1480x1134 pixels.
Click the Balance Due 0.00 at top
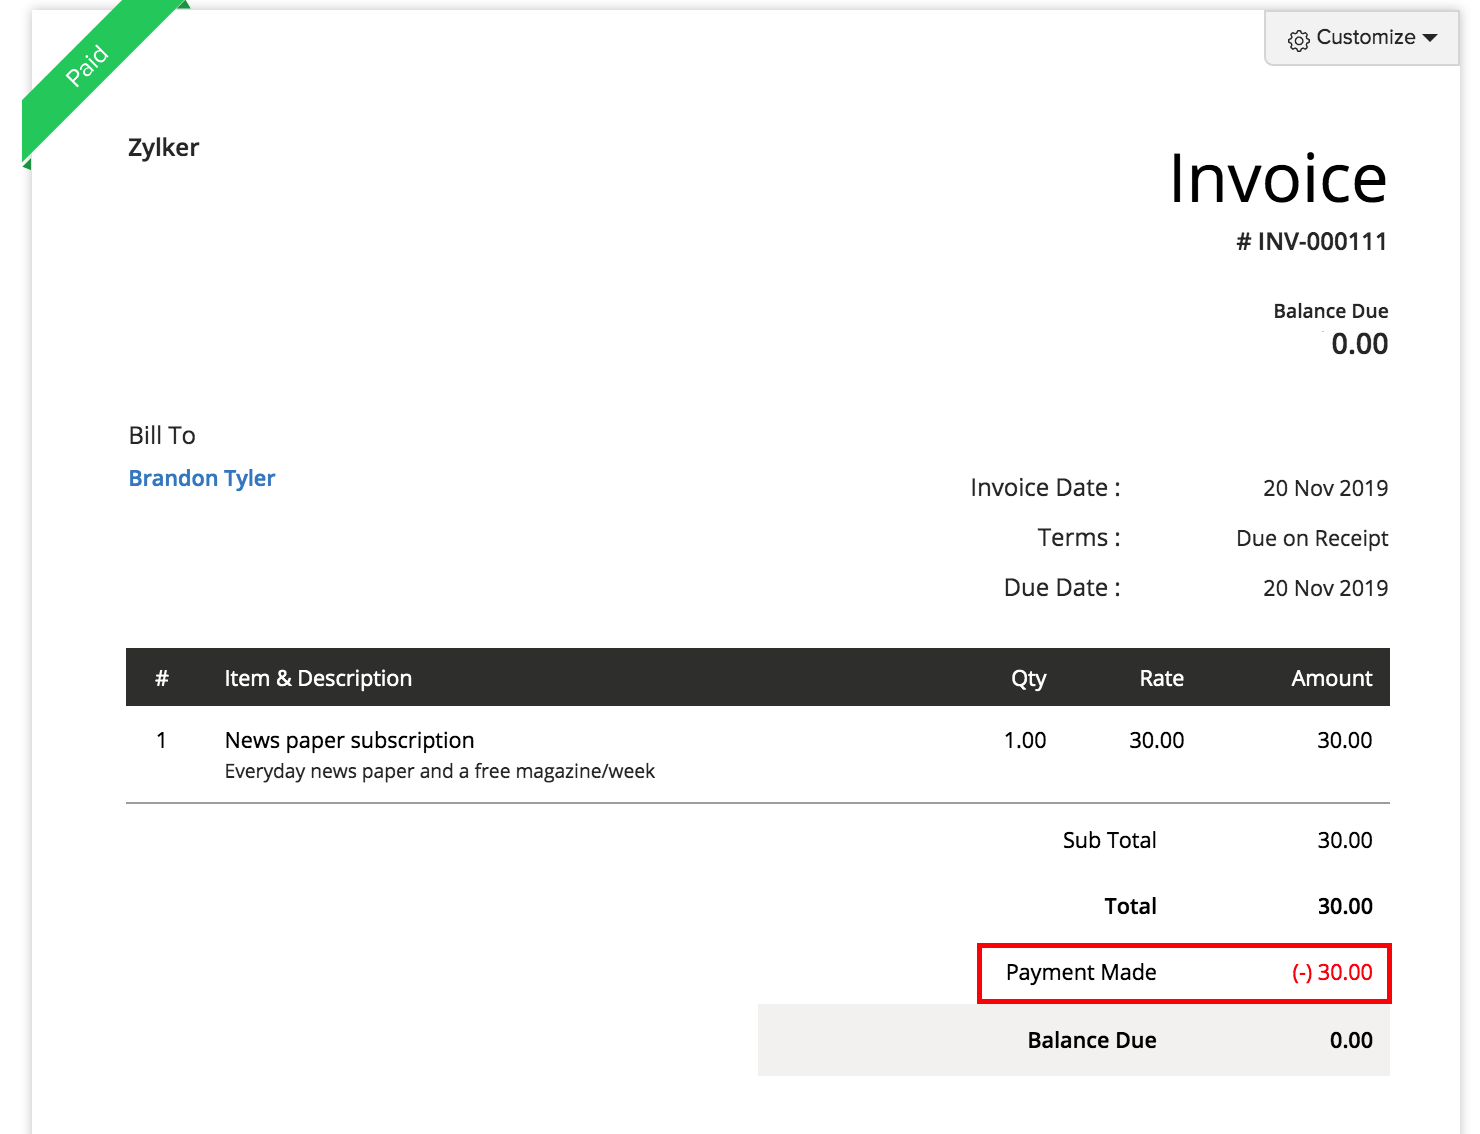(1360, 344)
